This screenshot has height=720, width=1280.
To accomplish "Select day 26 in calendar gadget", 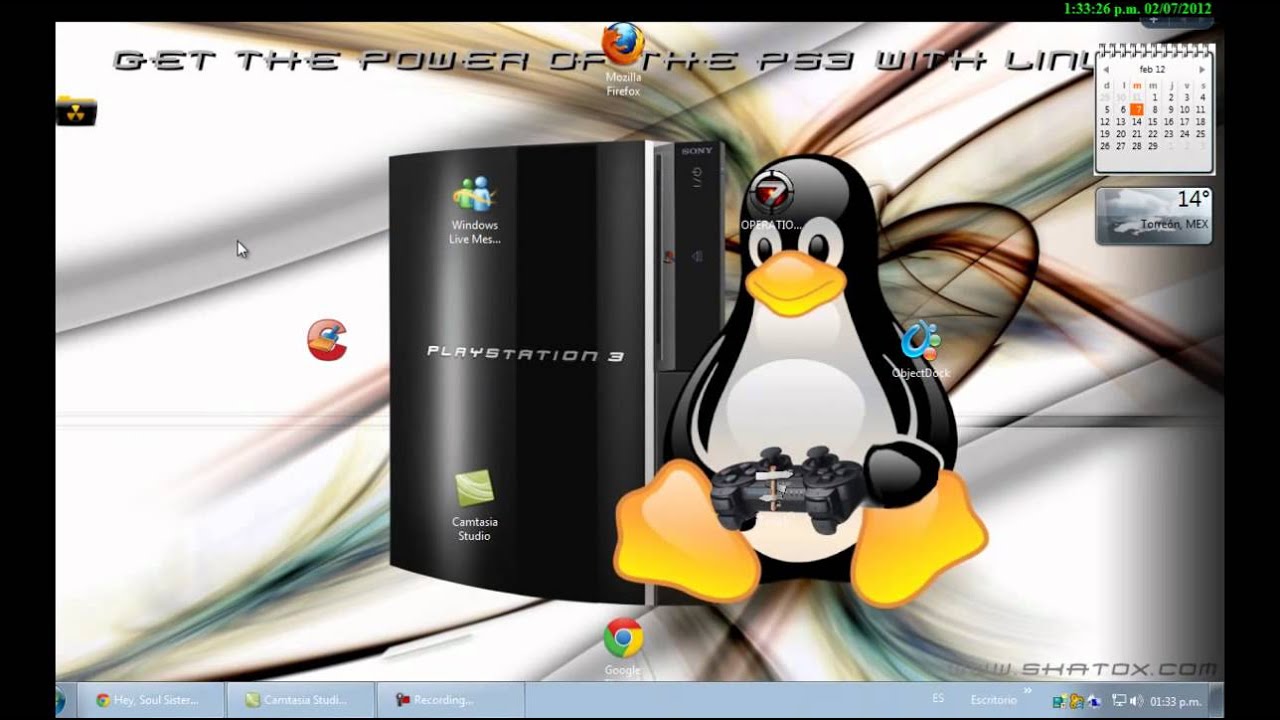I will [x=1104, y=146].
